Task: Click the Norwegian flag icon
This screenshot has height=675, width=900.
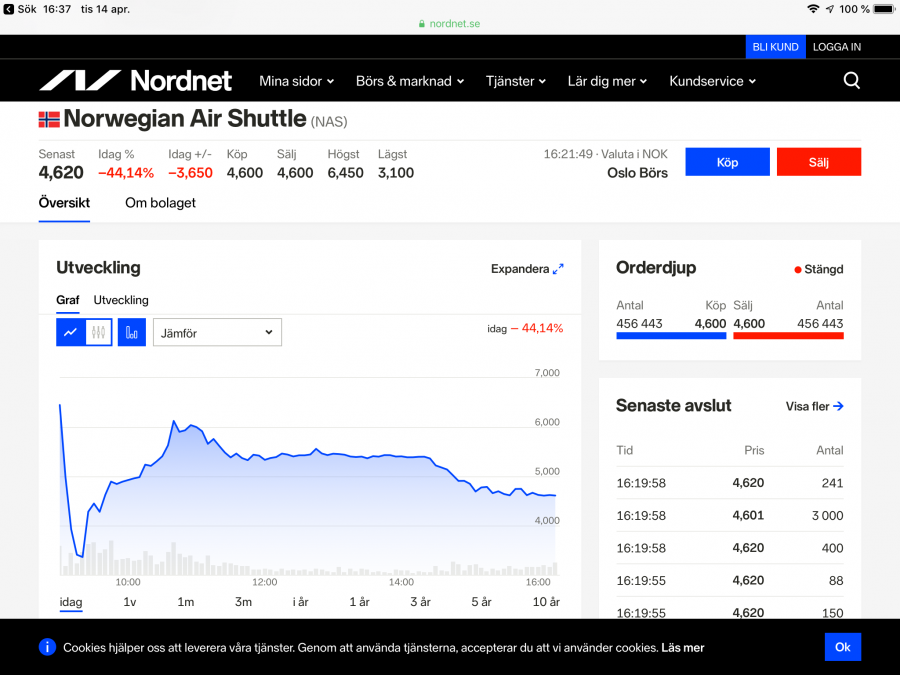Action: 49,119
